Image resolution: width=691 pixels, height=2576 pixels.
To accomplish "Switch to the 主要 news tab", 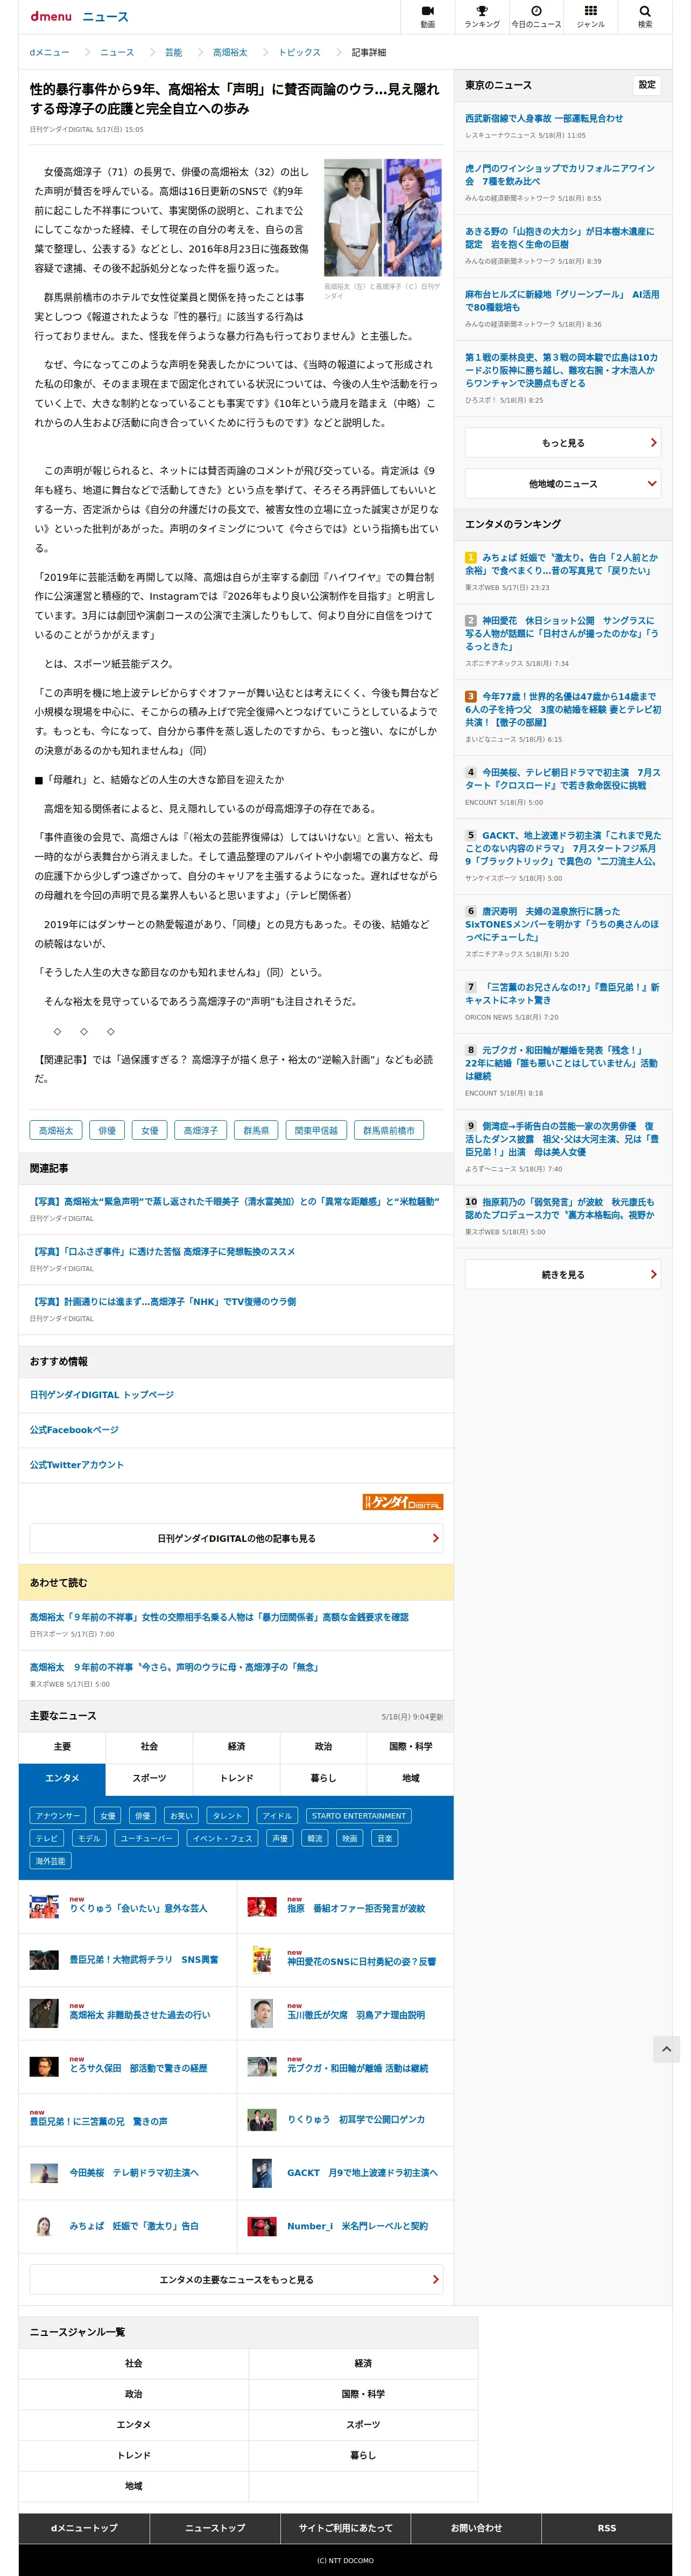I will tap(62, 1747).
